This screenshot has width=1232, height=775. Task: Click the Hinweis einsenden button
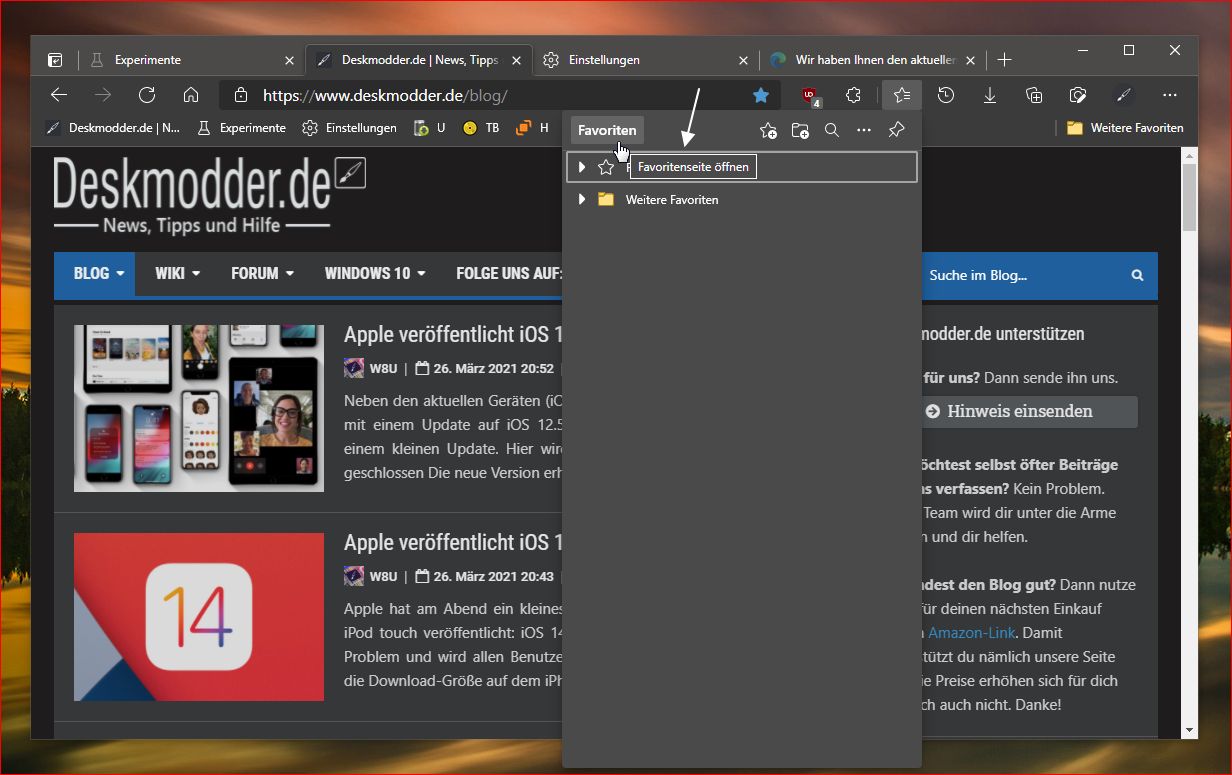pos(1027,411)
